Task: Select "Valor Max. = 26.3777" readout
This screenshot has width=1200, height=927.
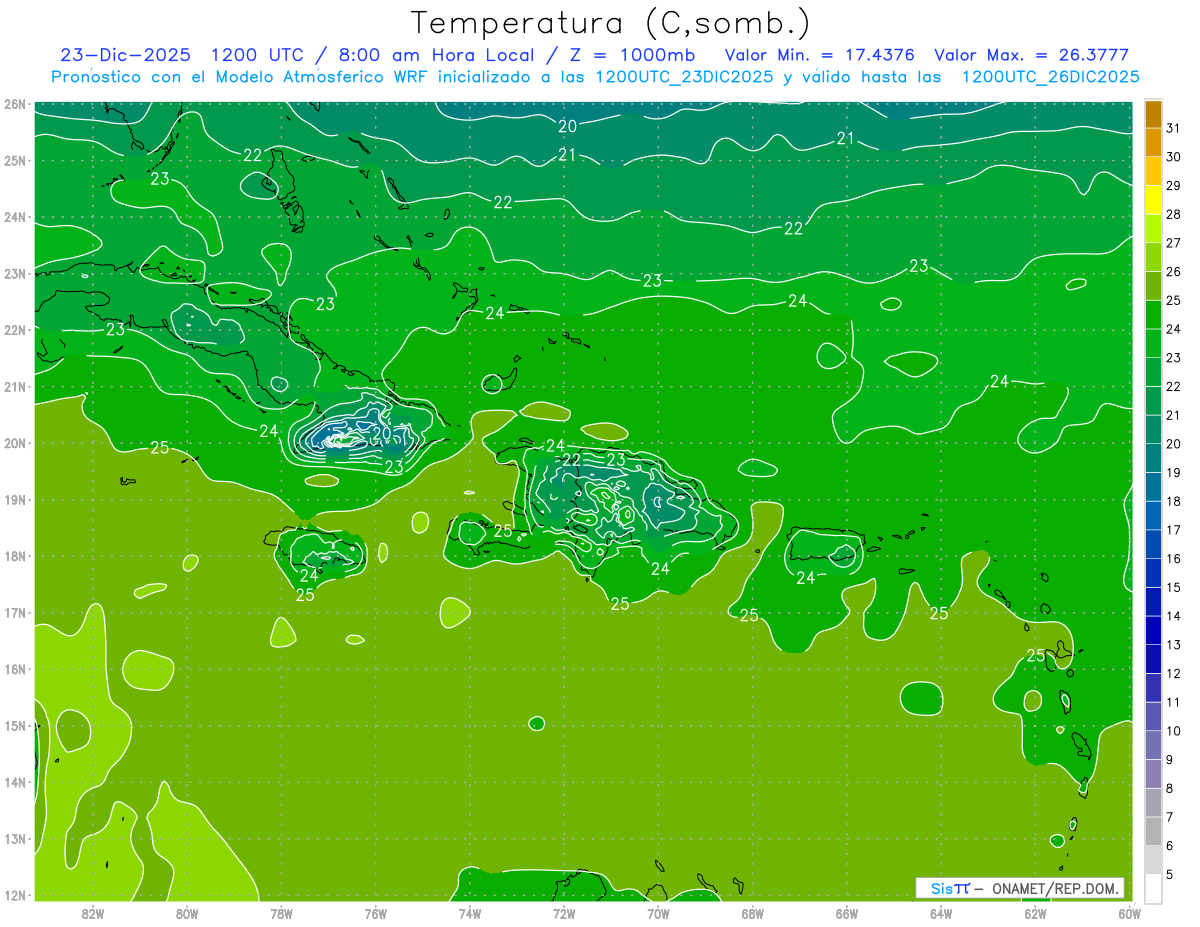Action: [x=1032, y=55]
